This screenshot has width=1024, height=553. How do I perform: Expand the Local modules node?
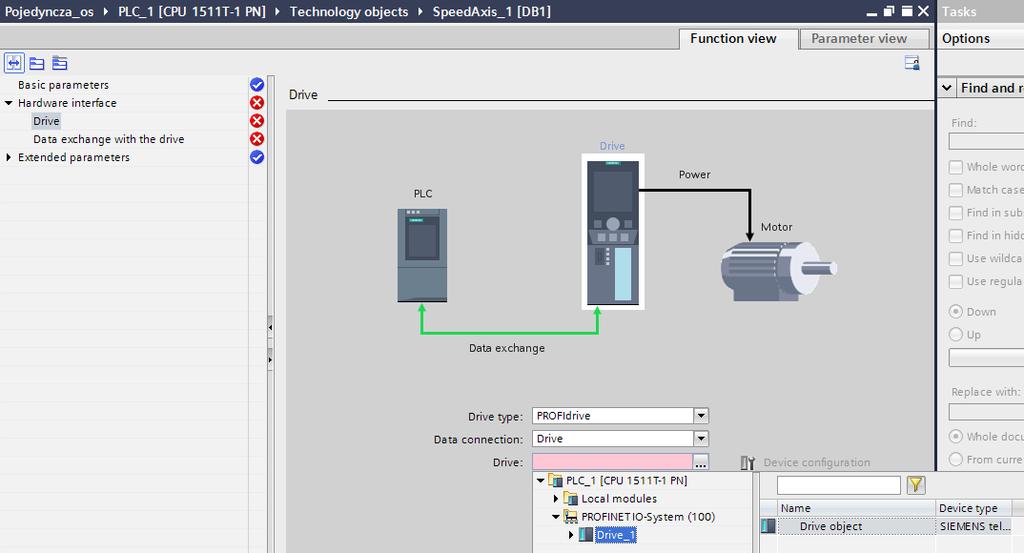coord(556,499)
